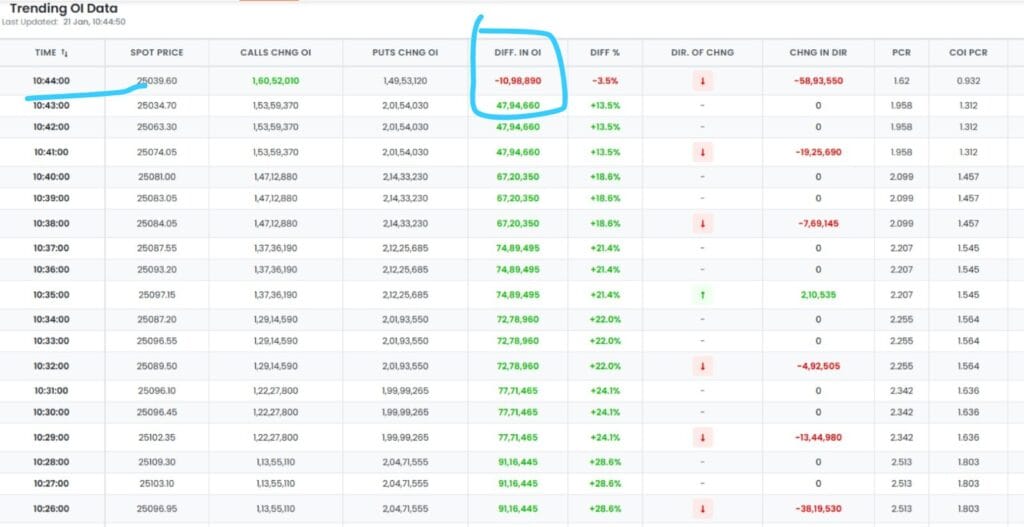Click the CHNG IN DIR column header

point(817,52)
